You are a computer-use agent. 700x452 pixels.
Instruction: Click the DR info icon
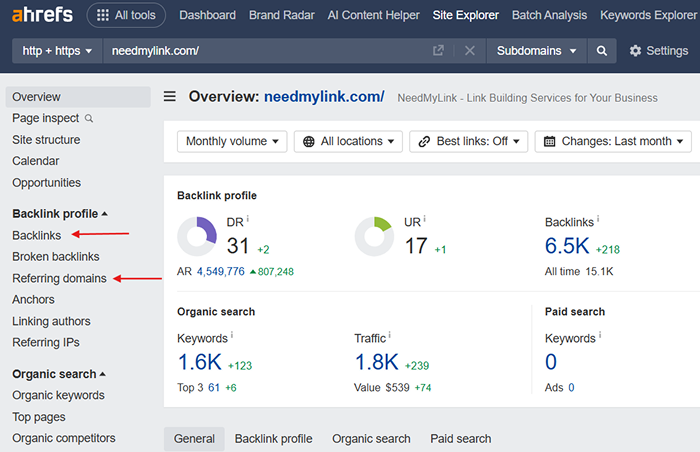248,218
